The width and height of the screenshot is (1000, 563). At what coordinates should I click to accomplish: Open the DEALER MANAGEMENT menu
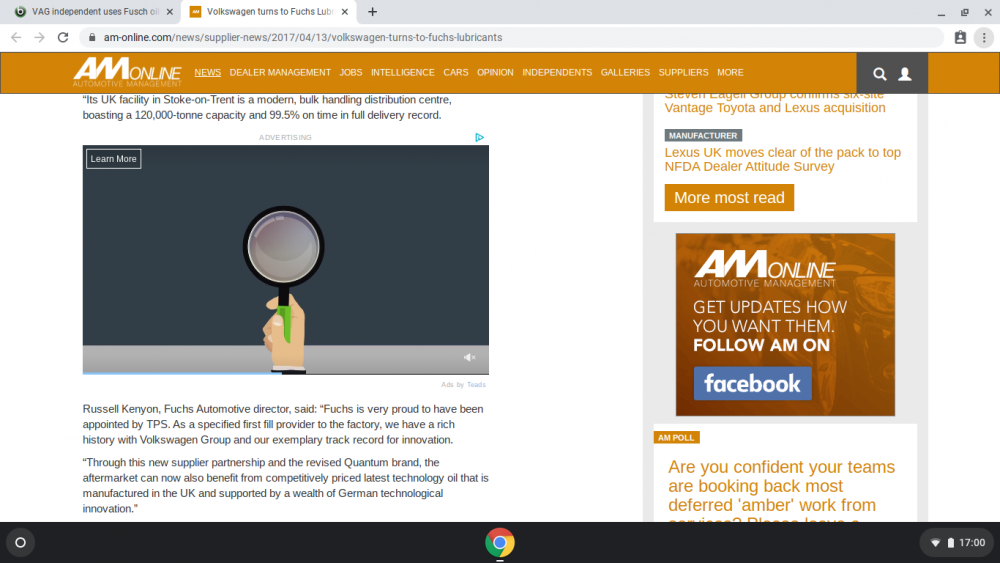tap(280, 73)
